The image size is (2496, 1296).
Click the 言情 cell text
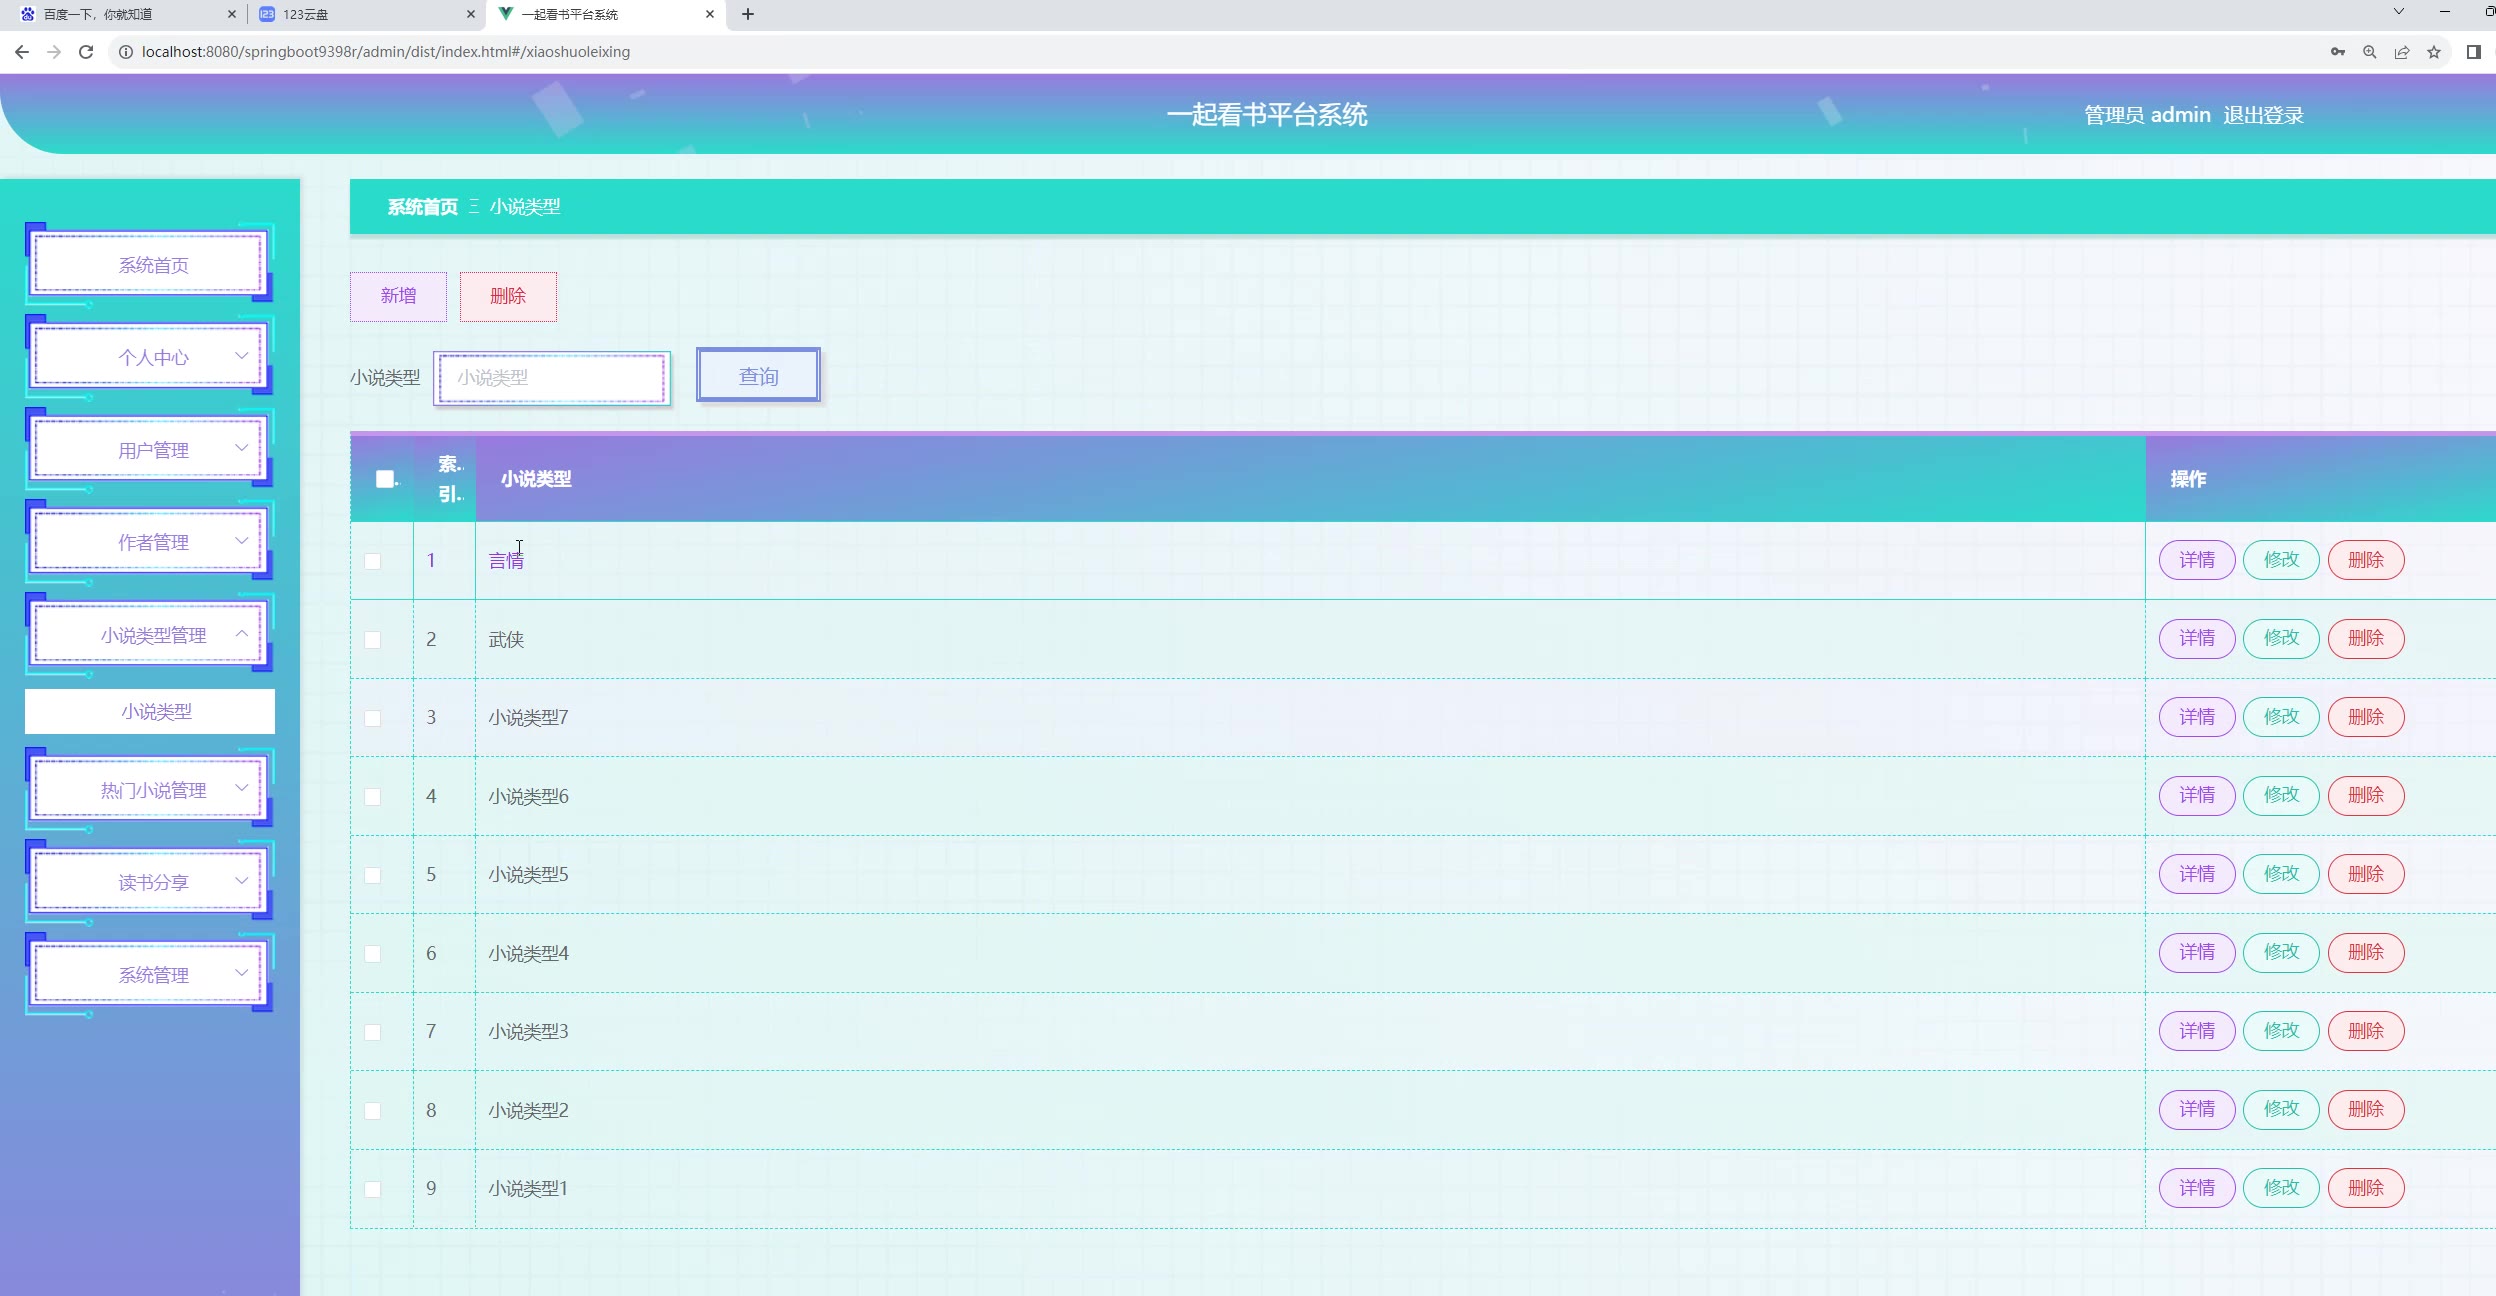point(506,561)
